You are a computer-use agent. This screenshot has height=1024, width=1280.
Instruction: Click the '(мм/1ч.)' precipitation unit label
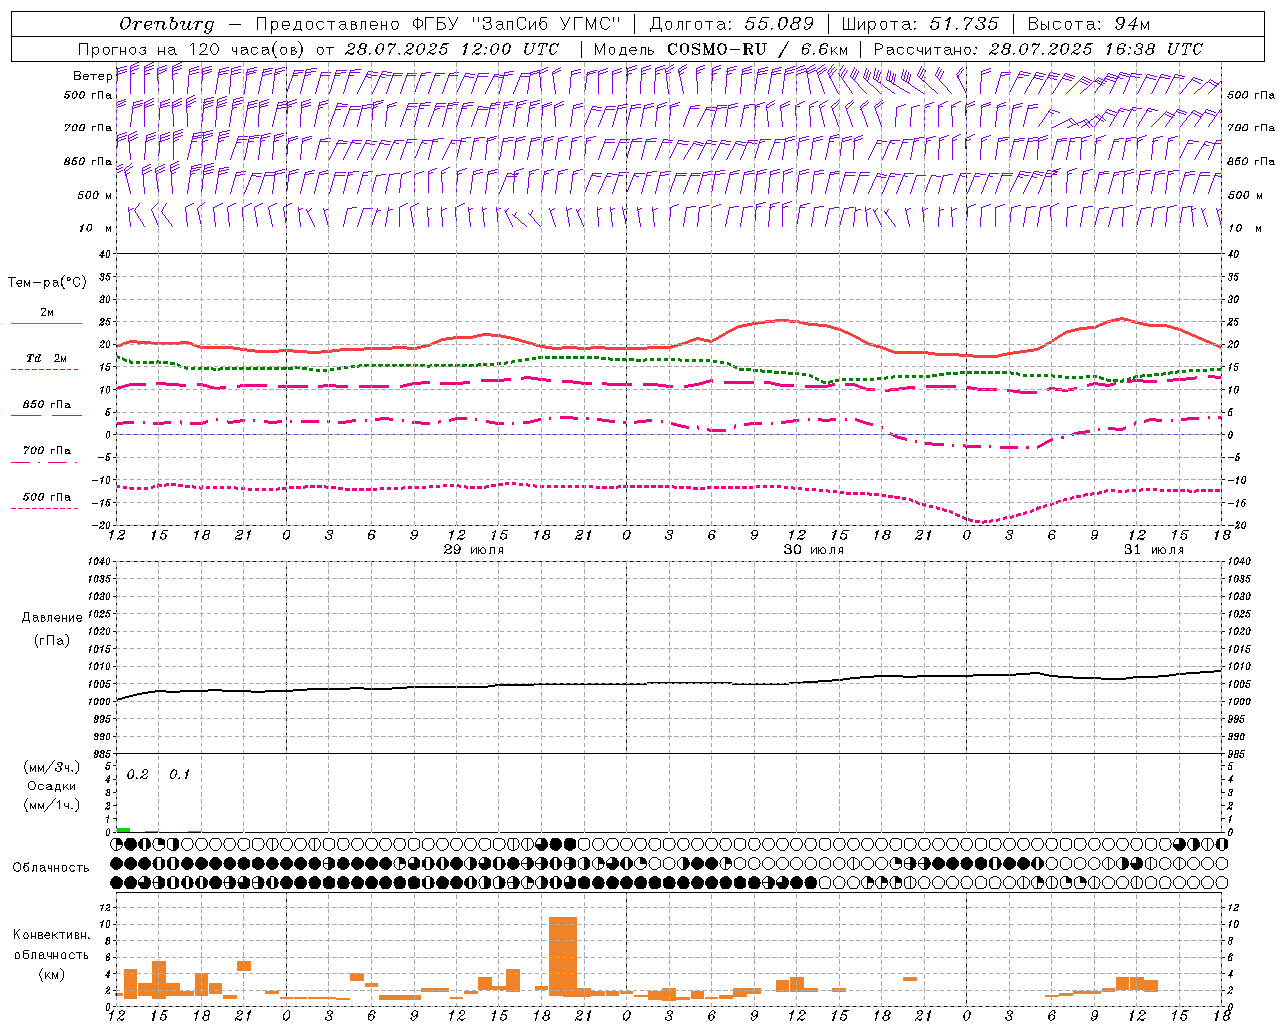[52, 806]
